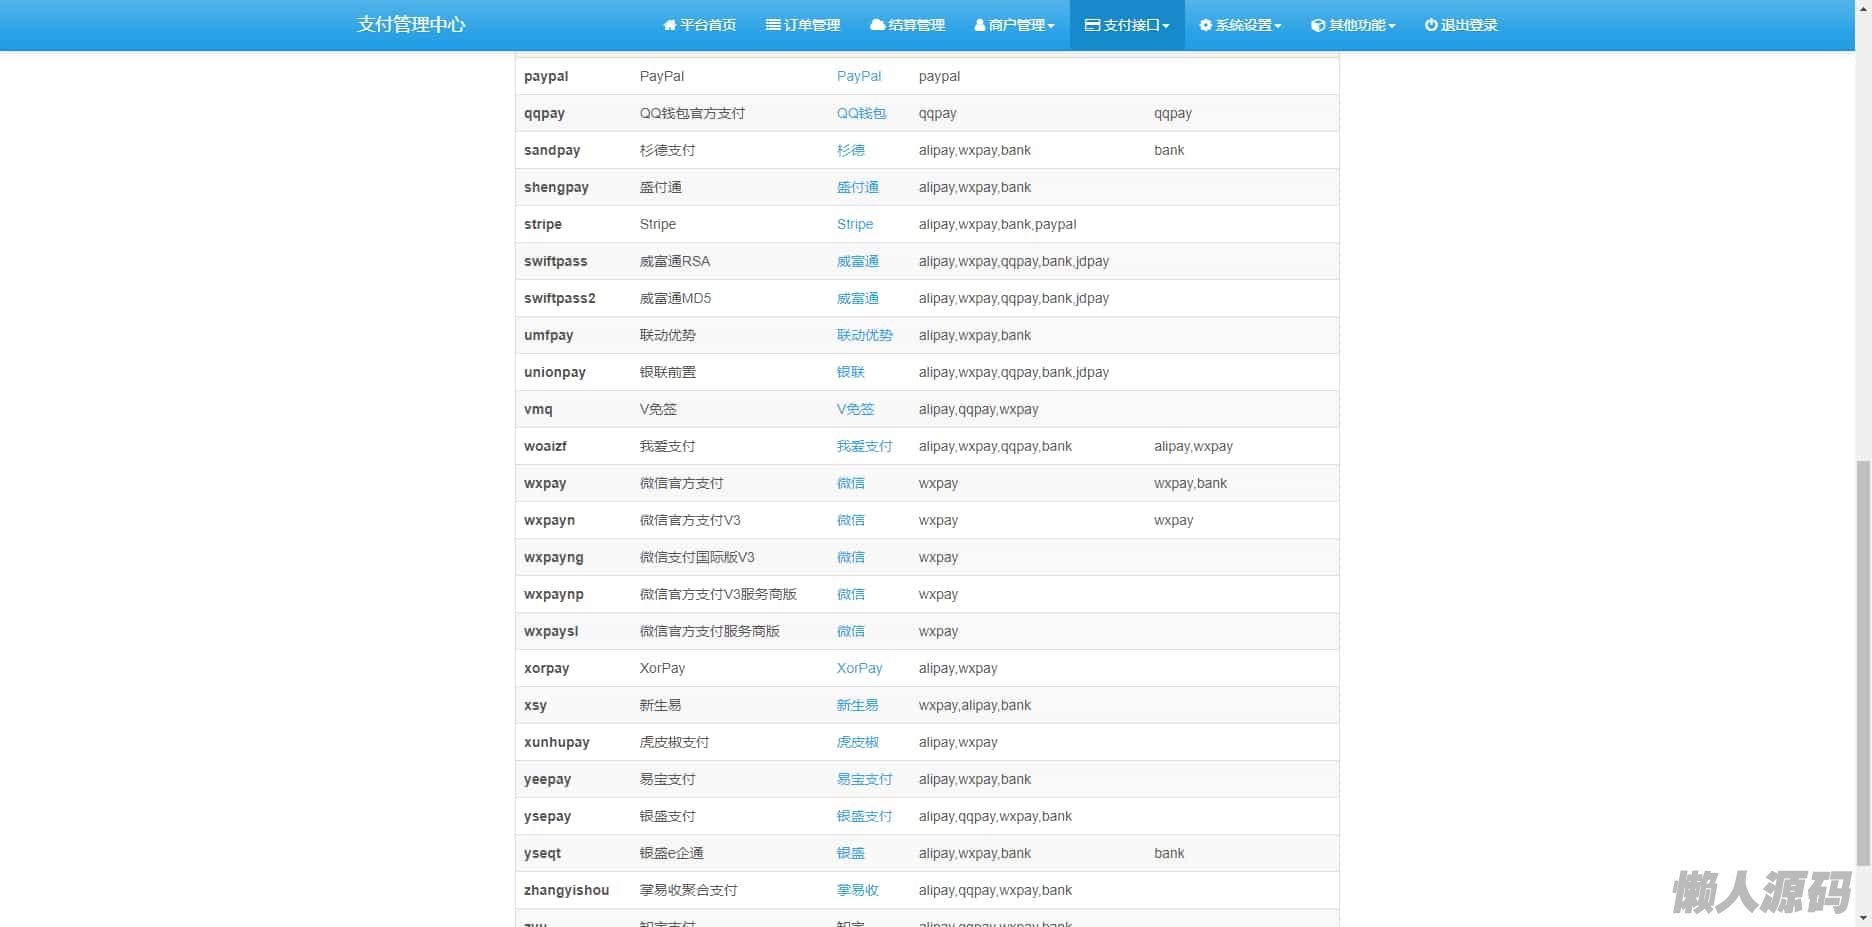Open the XorPay link in the xorpay row

tap(859, 668)
